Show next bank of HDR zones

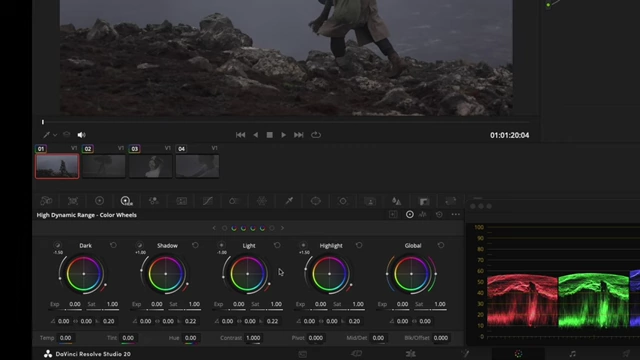(282, 228)
